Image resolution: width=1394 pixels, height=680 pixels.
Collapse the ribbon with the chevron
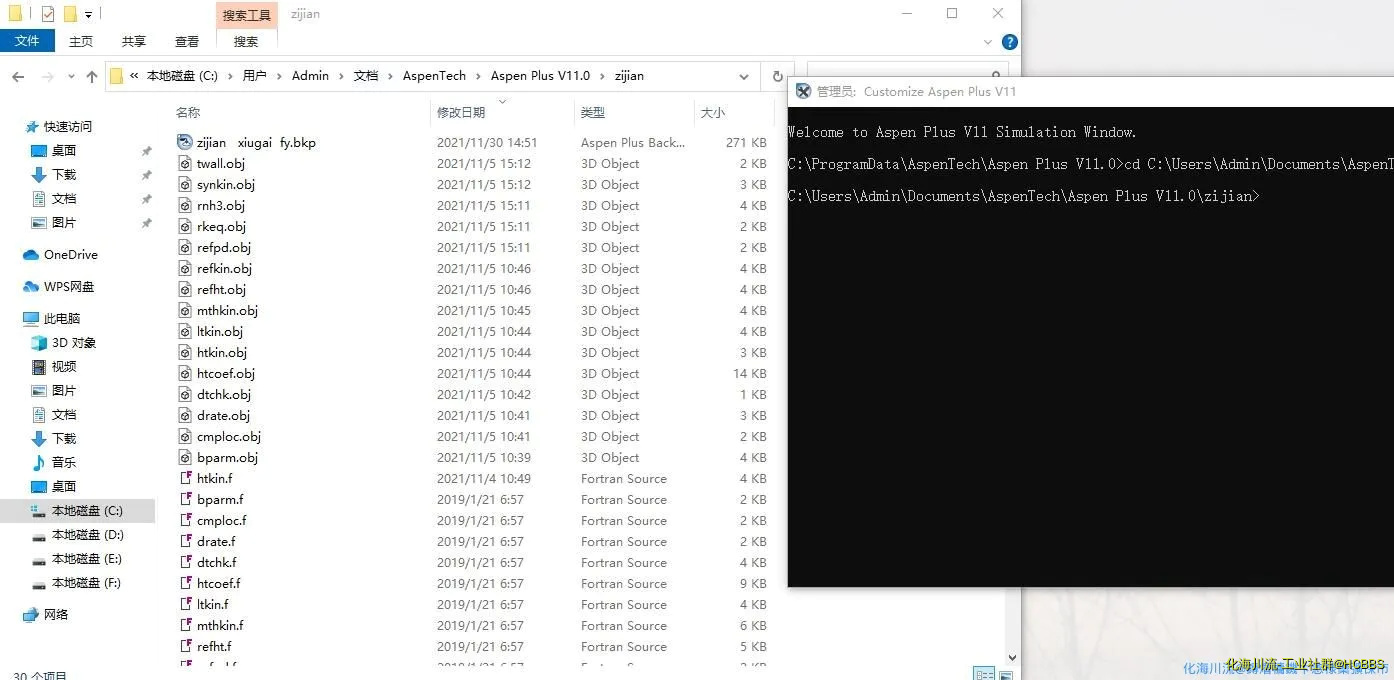pyautogui.click(x=988, y=42)
